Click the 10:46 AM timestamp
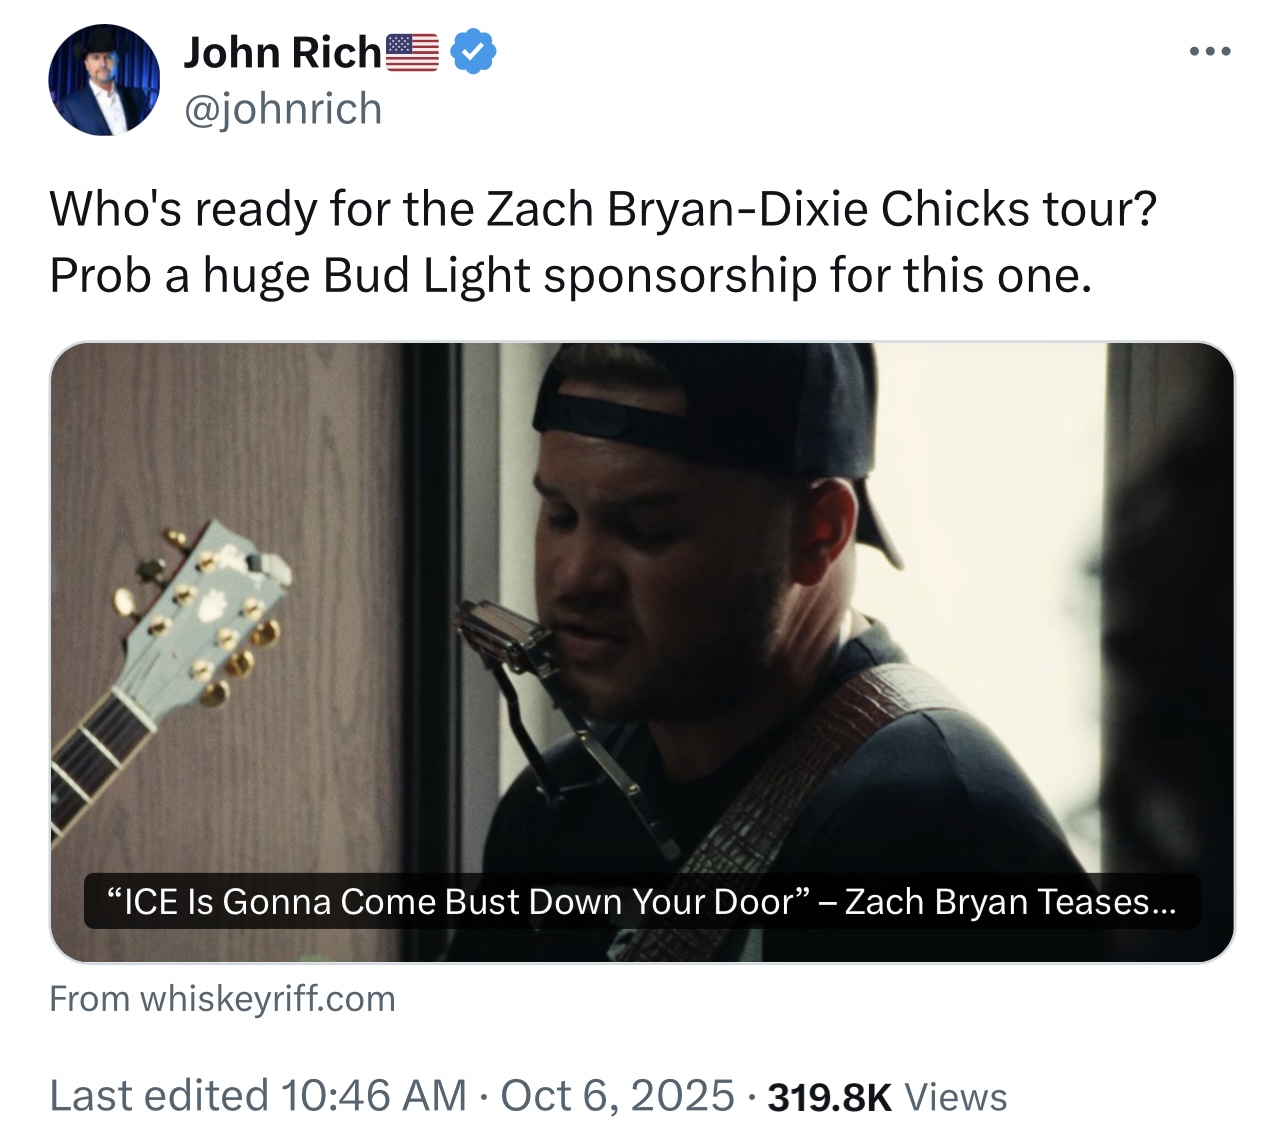The width and height of the screenshot is (1284, 1126). point(374,1096)
